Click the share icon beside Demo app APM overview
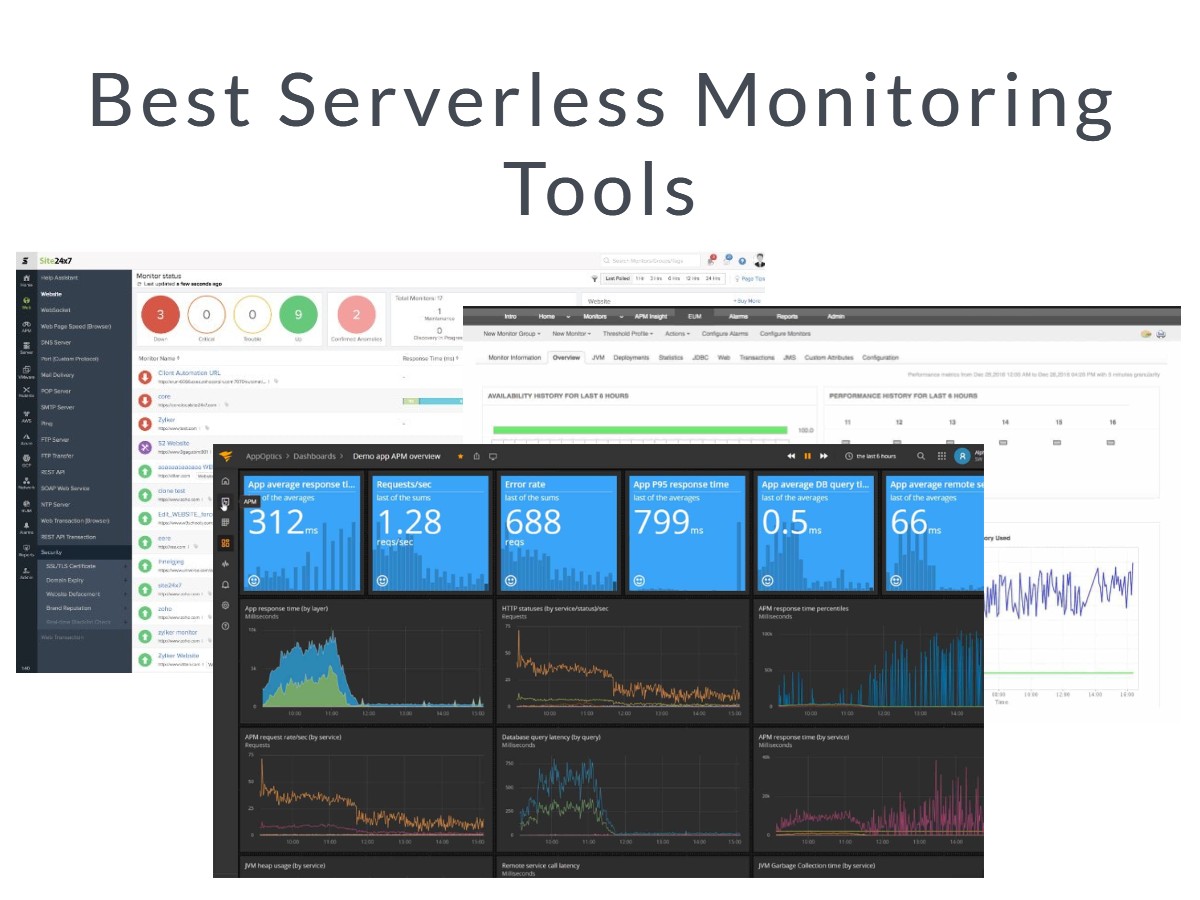Screen dimensions: 1200x900 [477, 457]
